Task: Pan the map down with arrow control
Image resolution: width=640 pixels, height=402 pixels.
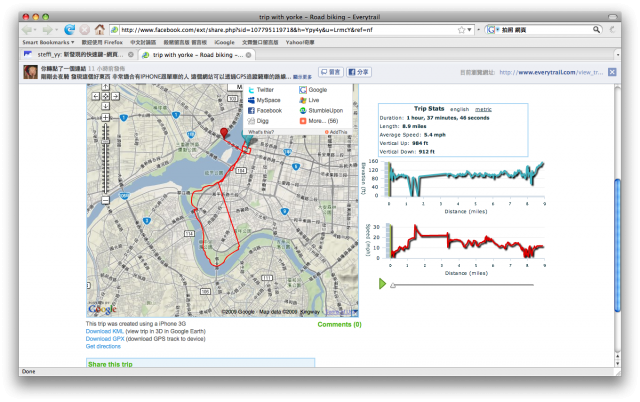Action: pos(106,106)
